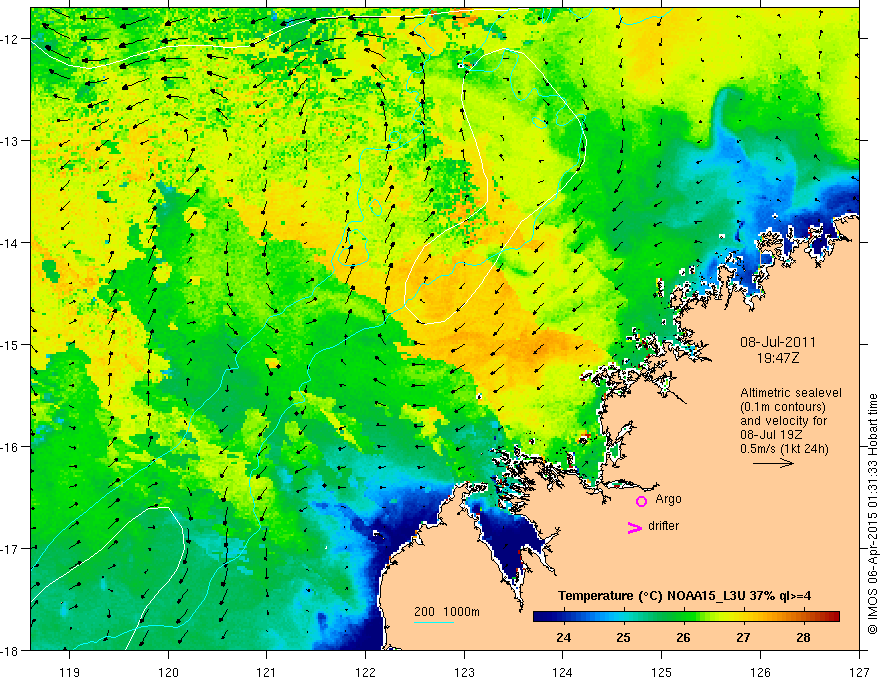This screenshot has height=680, width=880.
Task: Click the magenta drifter arrow symbol
Action: click(635, 527)
